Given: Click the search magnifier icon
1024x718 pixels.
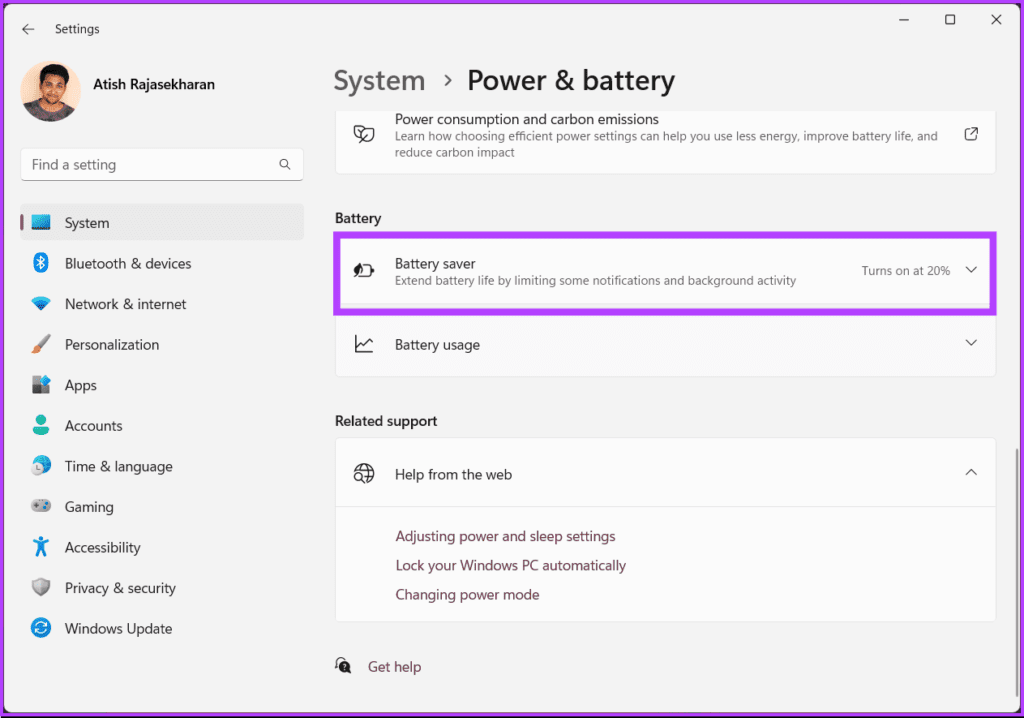Looking at the screenshot, I should pos(285,165).
